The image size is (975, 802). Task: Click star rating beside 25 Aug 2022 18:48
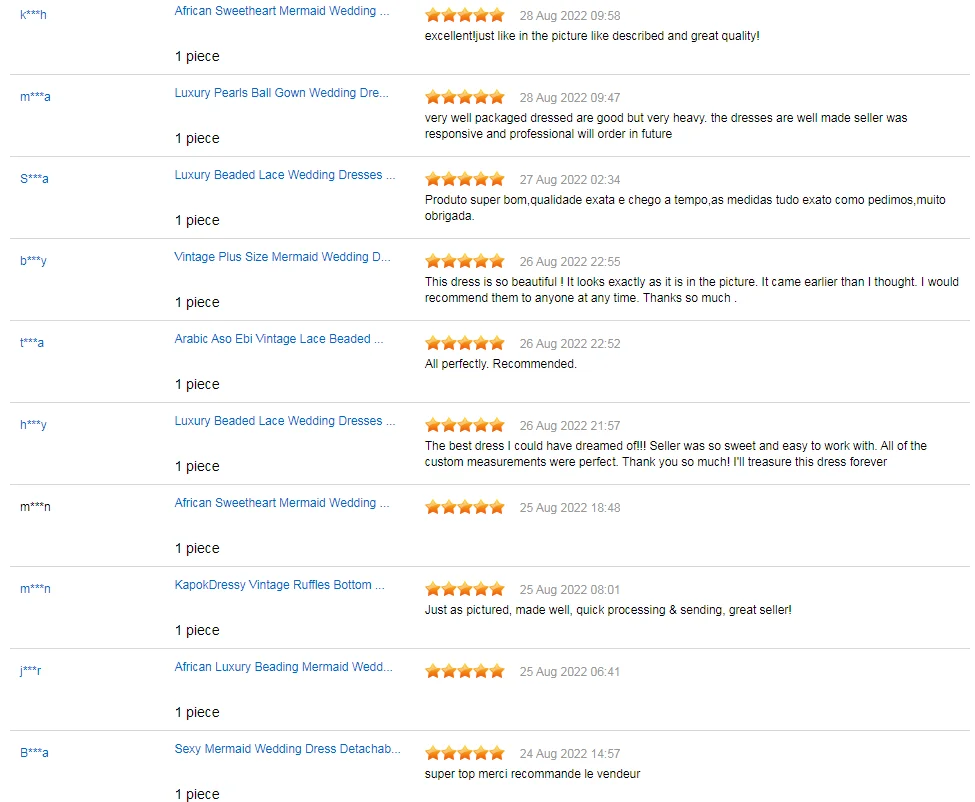(465, 507)
